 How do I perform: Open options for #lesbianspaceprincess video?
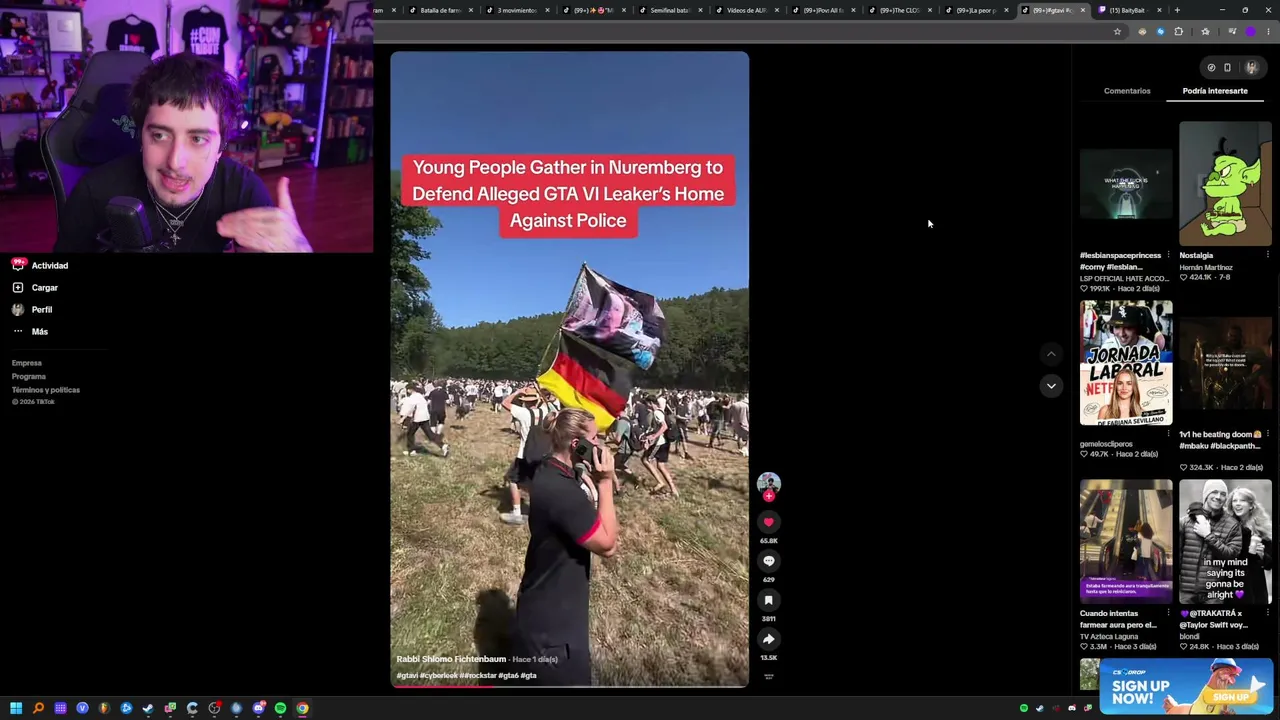[x=1168, y=255]
